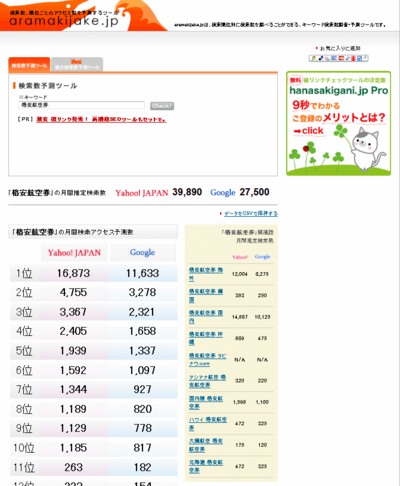
Task: Click the 8位 Google value 820
Action: (x=143, y=409)
